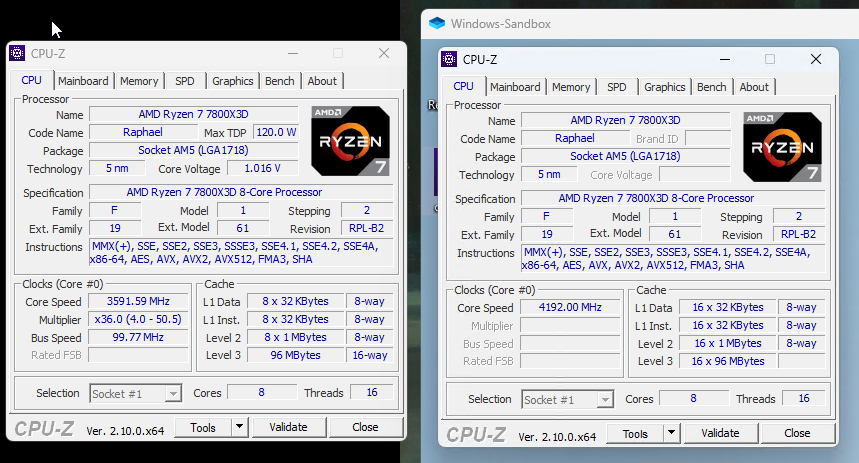
Task: Click Specification field in sandbox CPU-Z window
Action: [x=673, y=198]
